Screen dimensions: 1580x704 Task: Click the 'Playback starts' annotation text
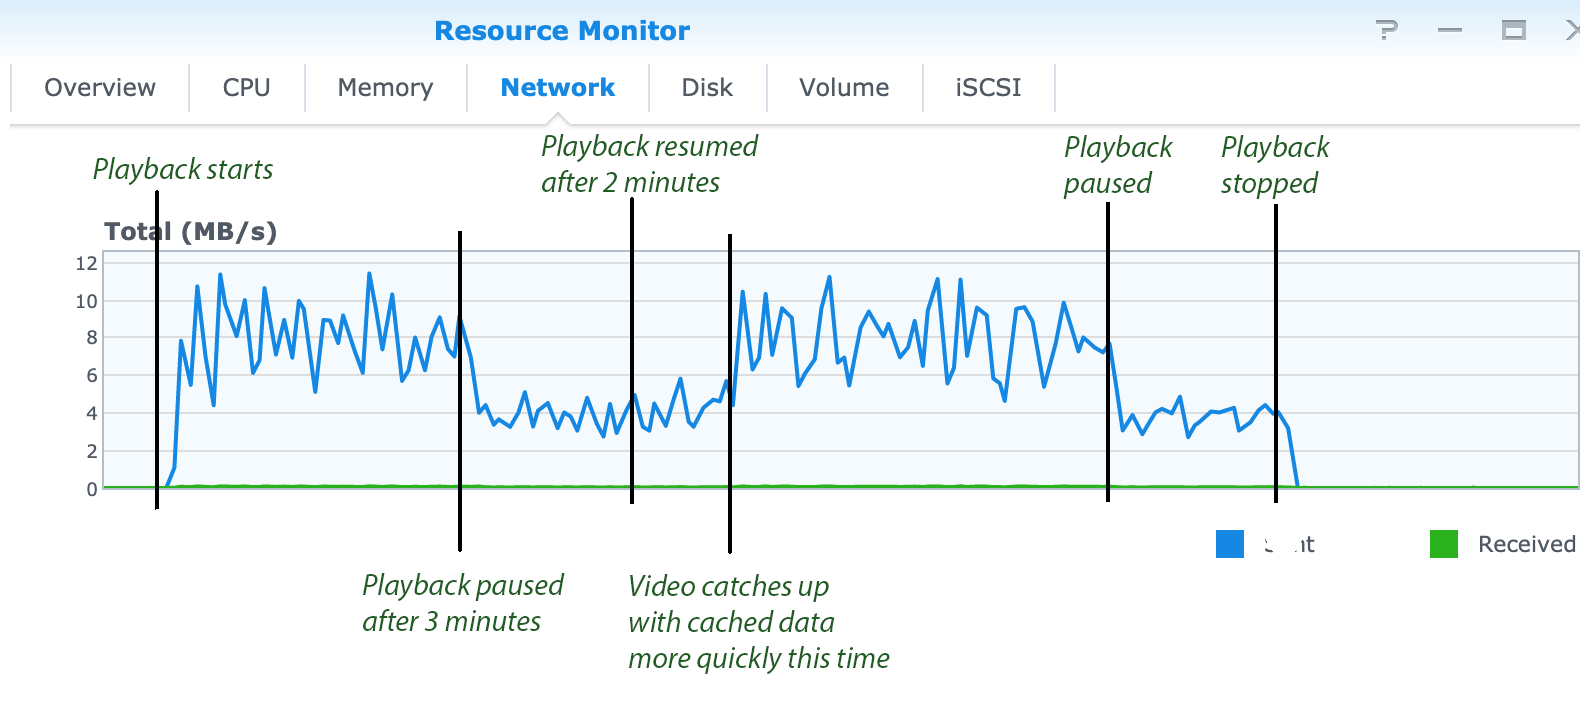click(183, 169)
